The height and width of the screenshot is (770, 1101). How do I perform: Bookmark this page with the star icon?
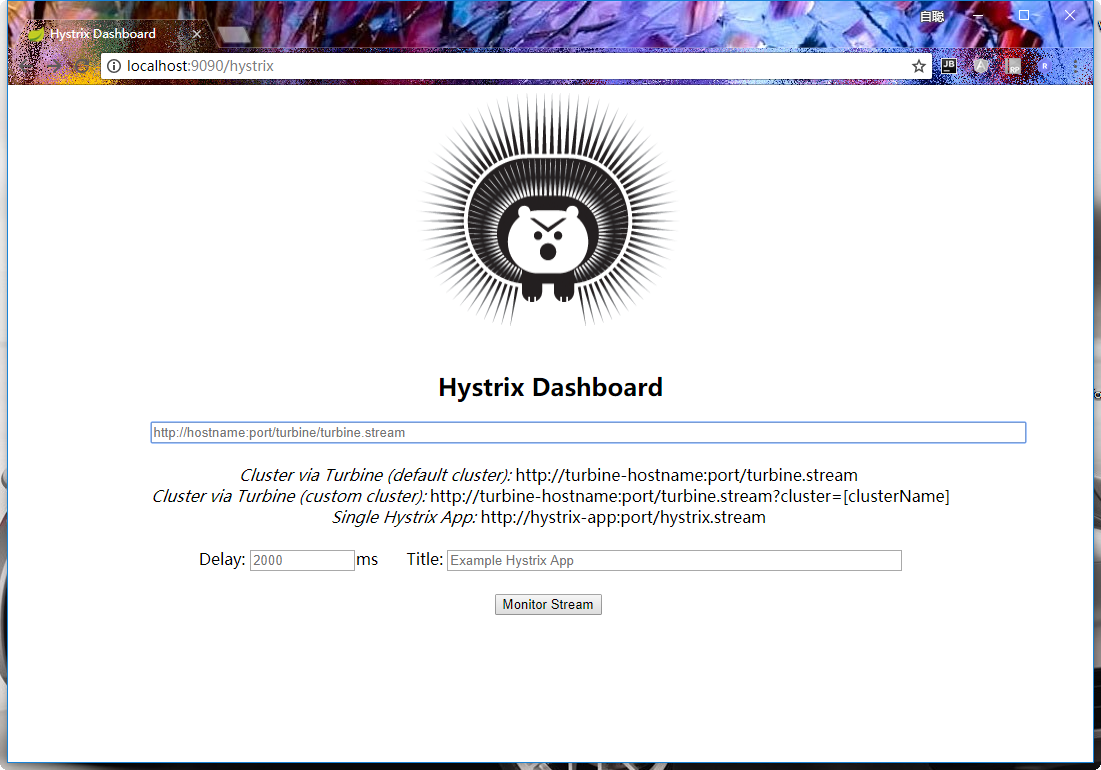(x=918, y=66)
